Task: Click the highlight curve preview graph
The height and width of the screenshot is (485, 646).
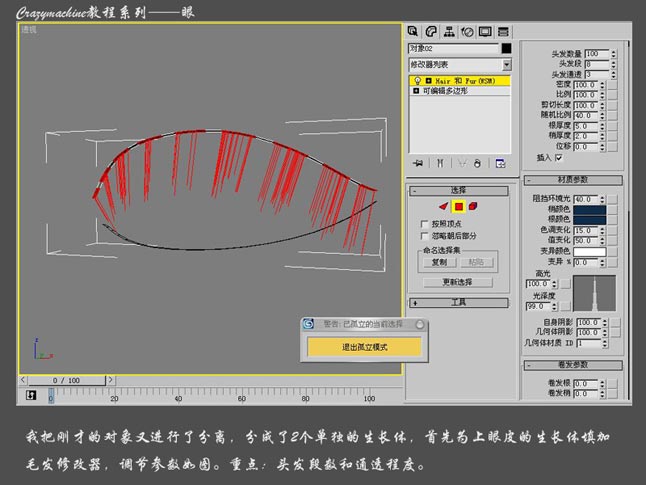Action: click(x=595, y=293)
